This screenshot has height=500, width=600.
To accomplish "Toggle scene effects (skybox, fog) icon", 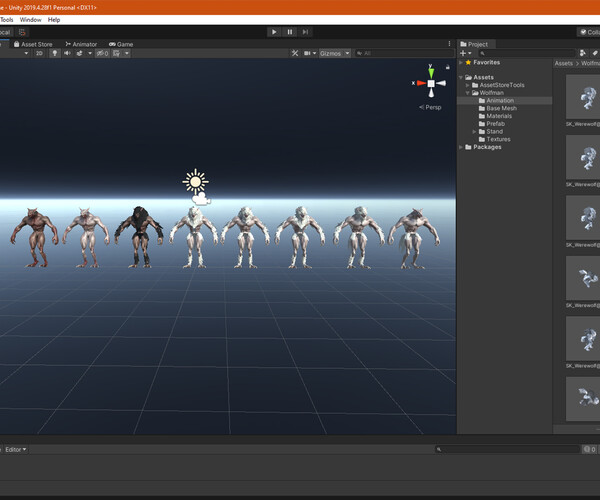I will (80, 53).
